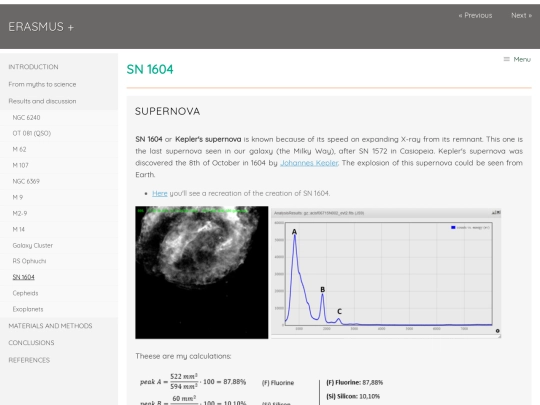Screen dimensions: 540x405
Task: Open the NGC 6369 page
Action: tap(26, 181)
